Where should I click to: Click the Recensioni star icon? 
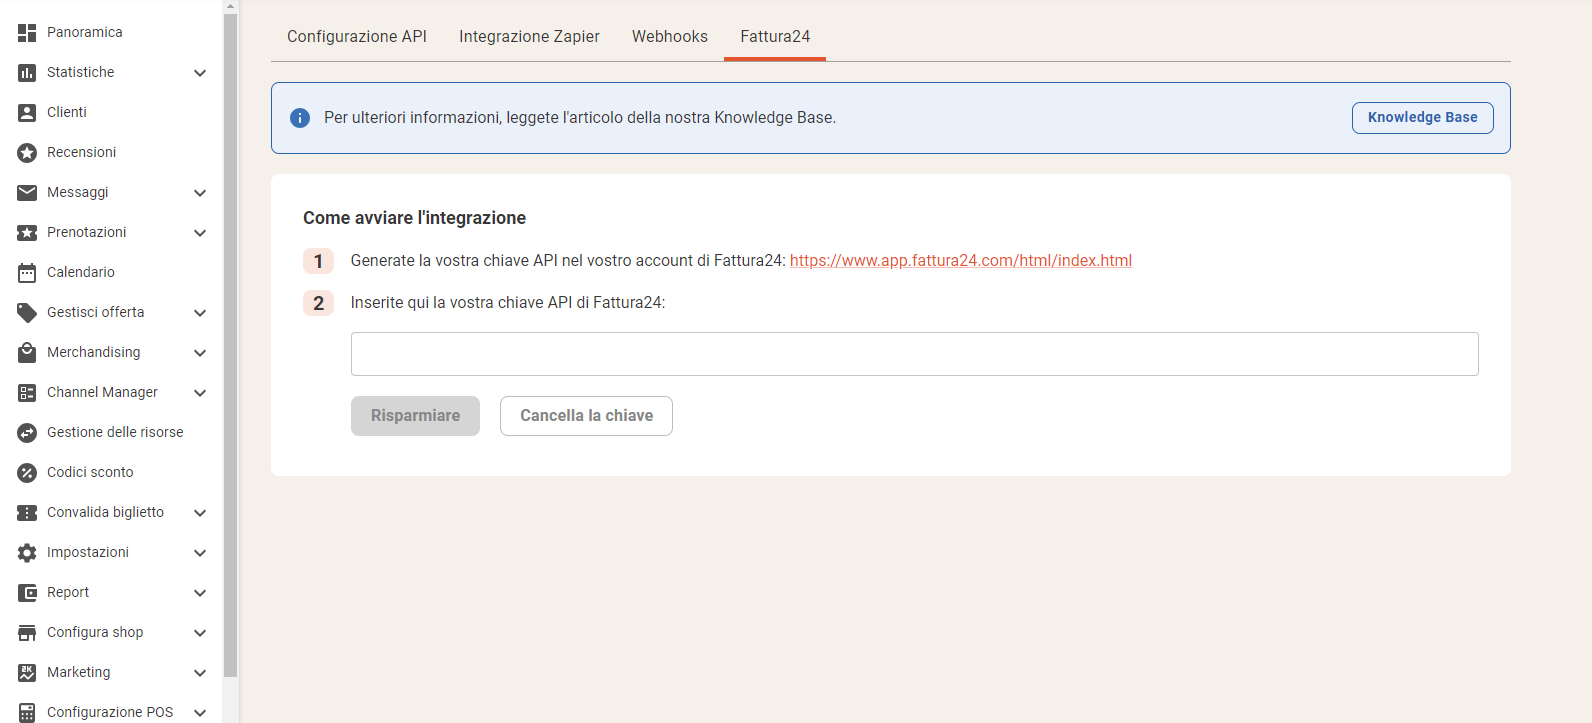[x=27, y=153]
